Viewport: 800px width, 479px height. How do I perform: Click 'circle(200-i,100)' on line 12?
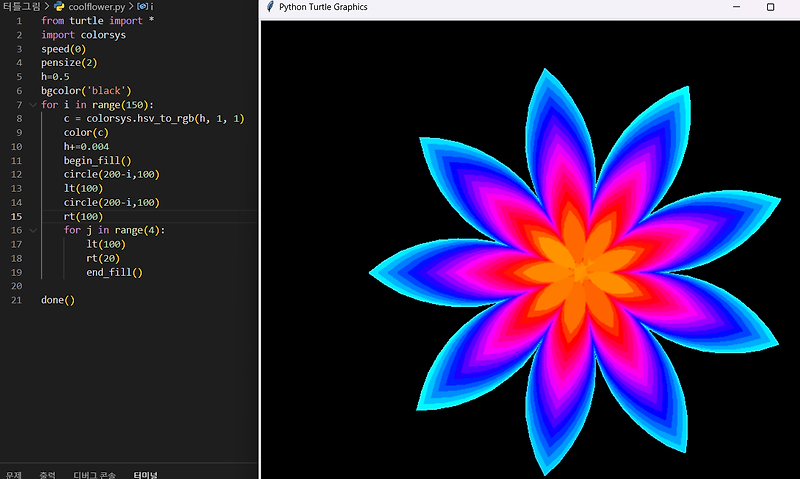pyautogui.click(x=112, y=174)
